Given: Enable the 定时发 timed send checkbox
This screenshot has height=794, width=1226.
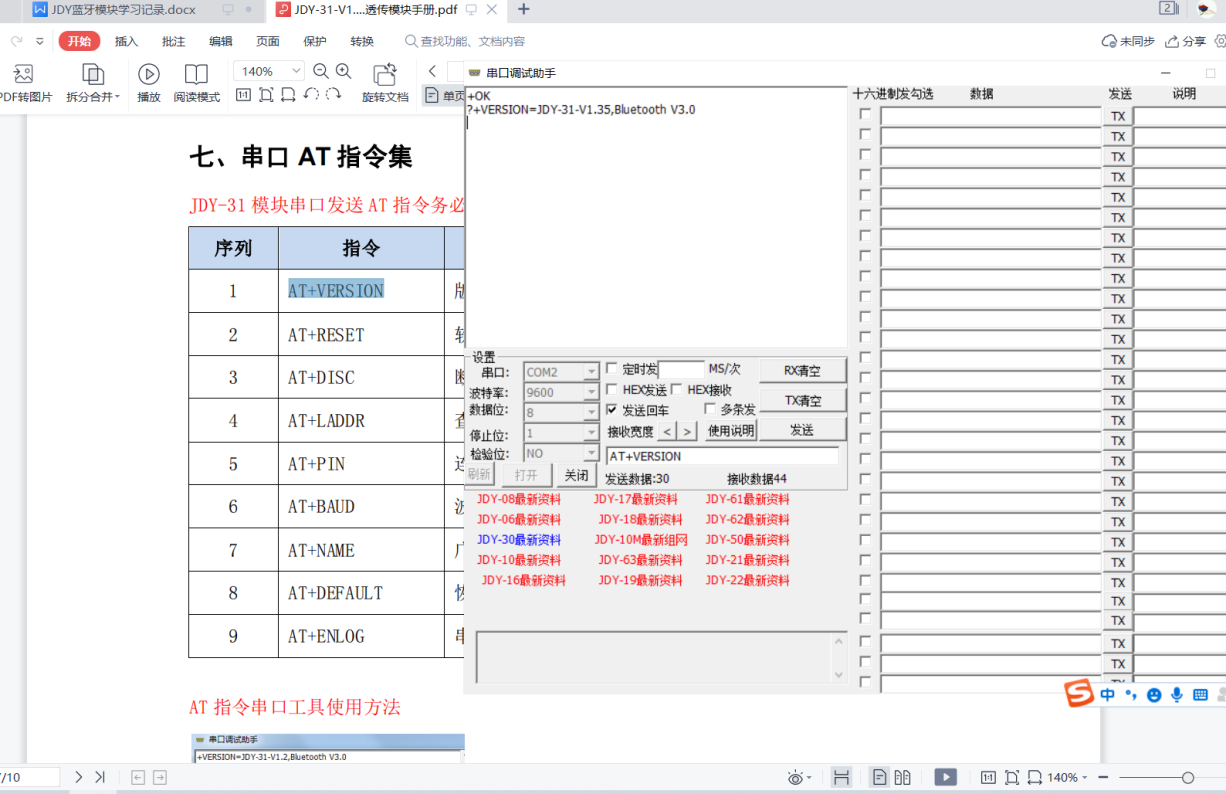Looking at the screenshot, I should [612, 369].
